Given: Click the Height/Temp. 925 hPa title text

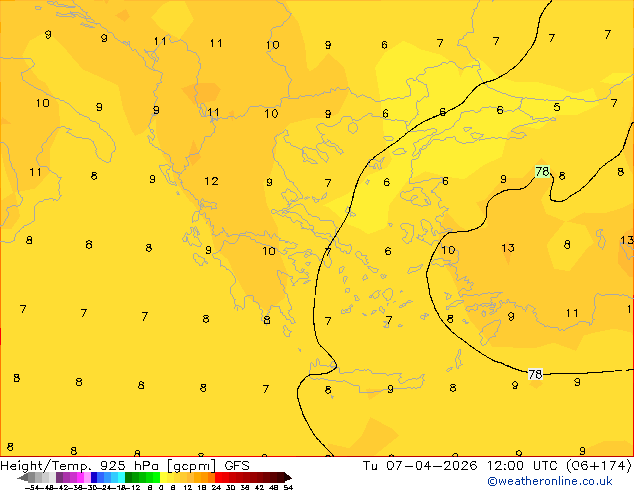Looking at the screenshot, I should (x=80, y=466).
